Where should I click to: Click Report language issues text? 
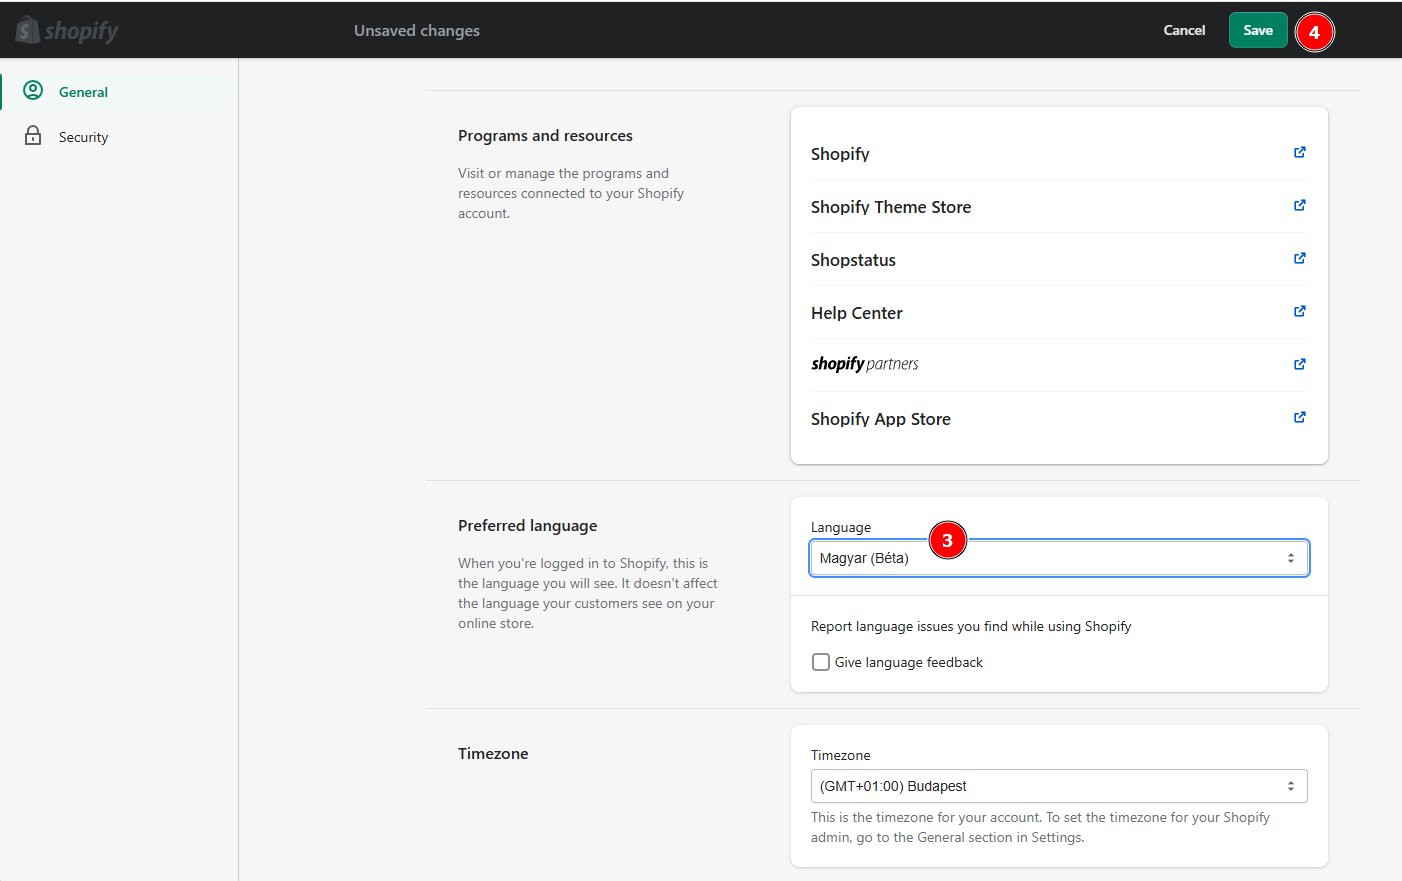971,626
